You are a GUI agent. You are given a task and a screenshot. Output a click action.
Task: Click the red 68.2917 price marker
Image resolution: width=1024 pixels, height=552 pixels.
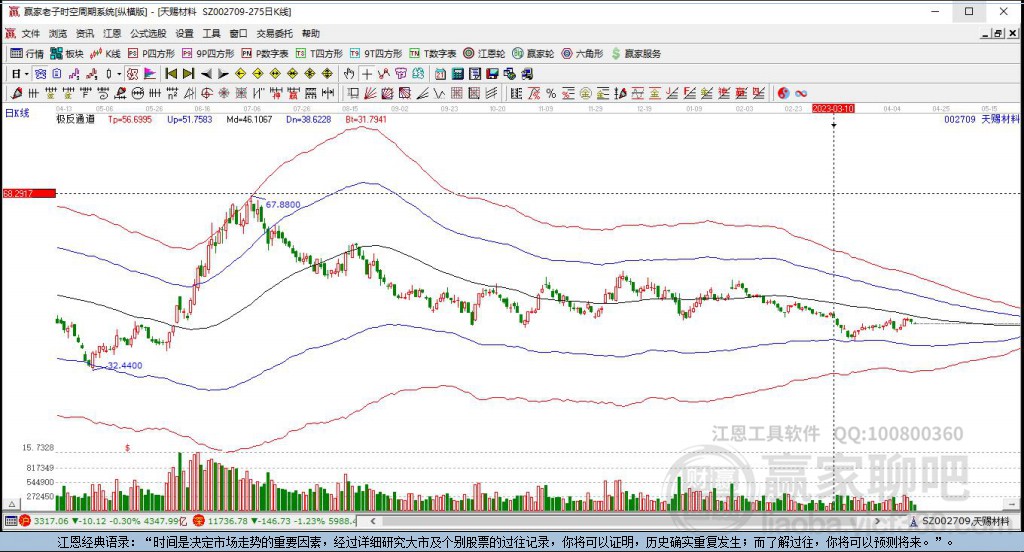(29, 193)
